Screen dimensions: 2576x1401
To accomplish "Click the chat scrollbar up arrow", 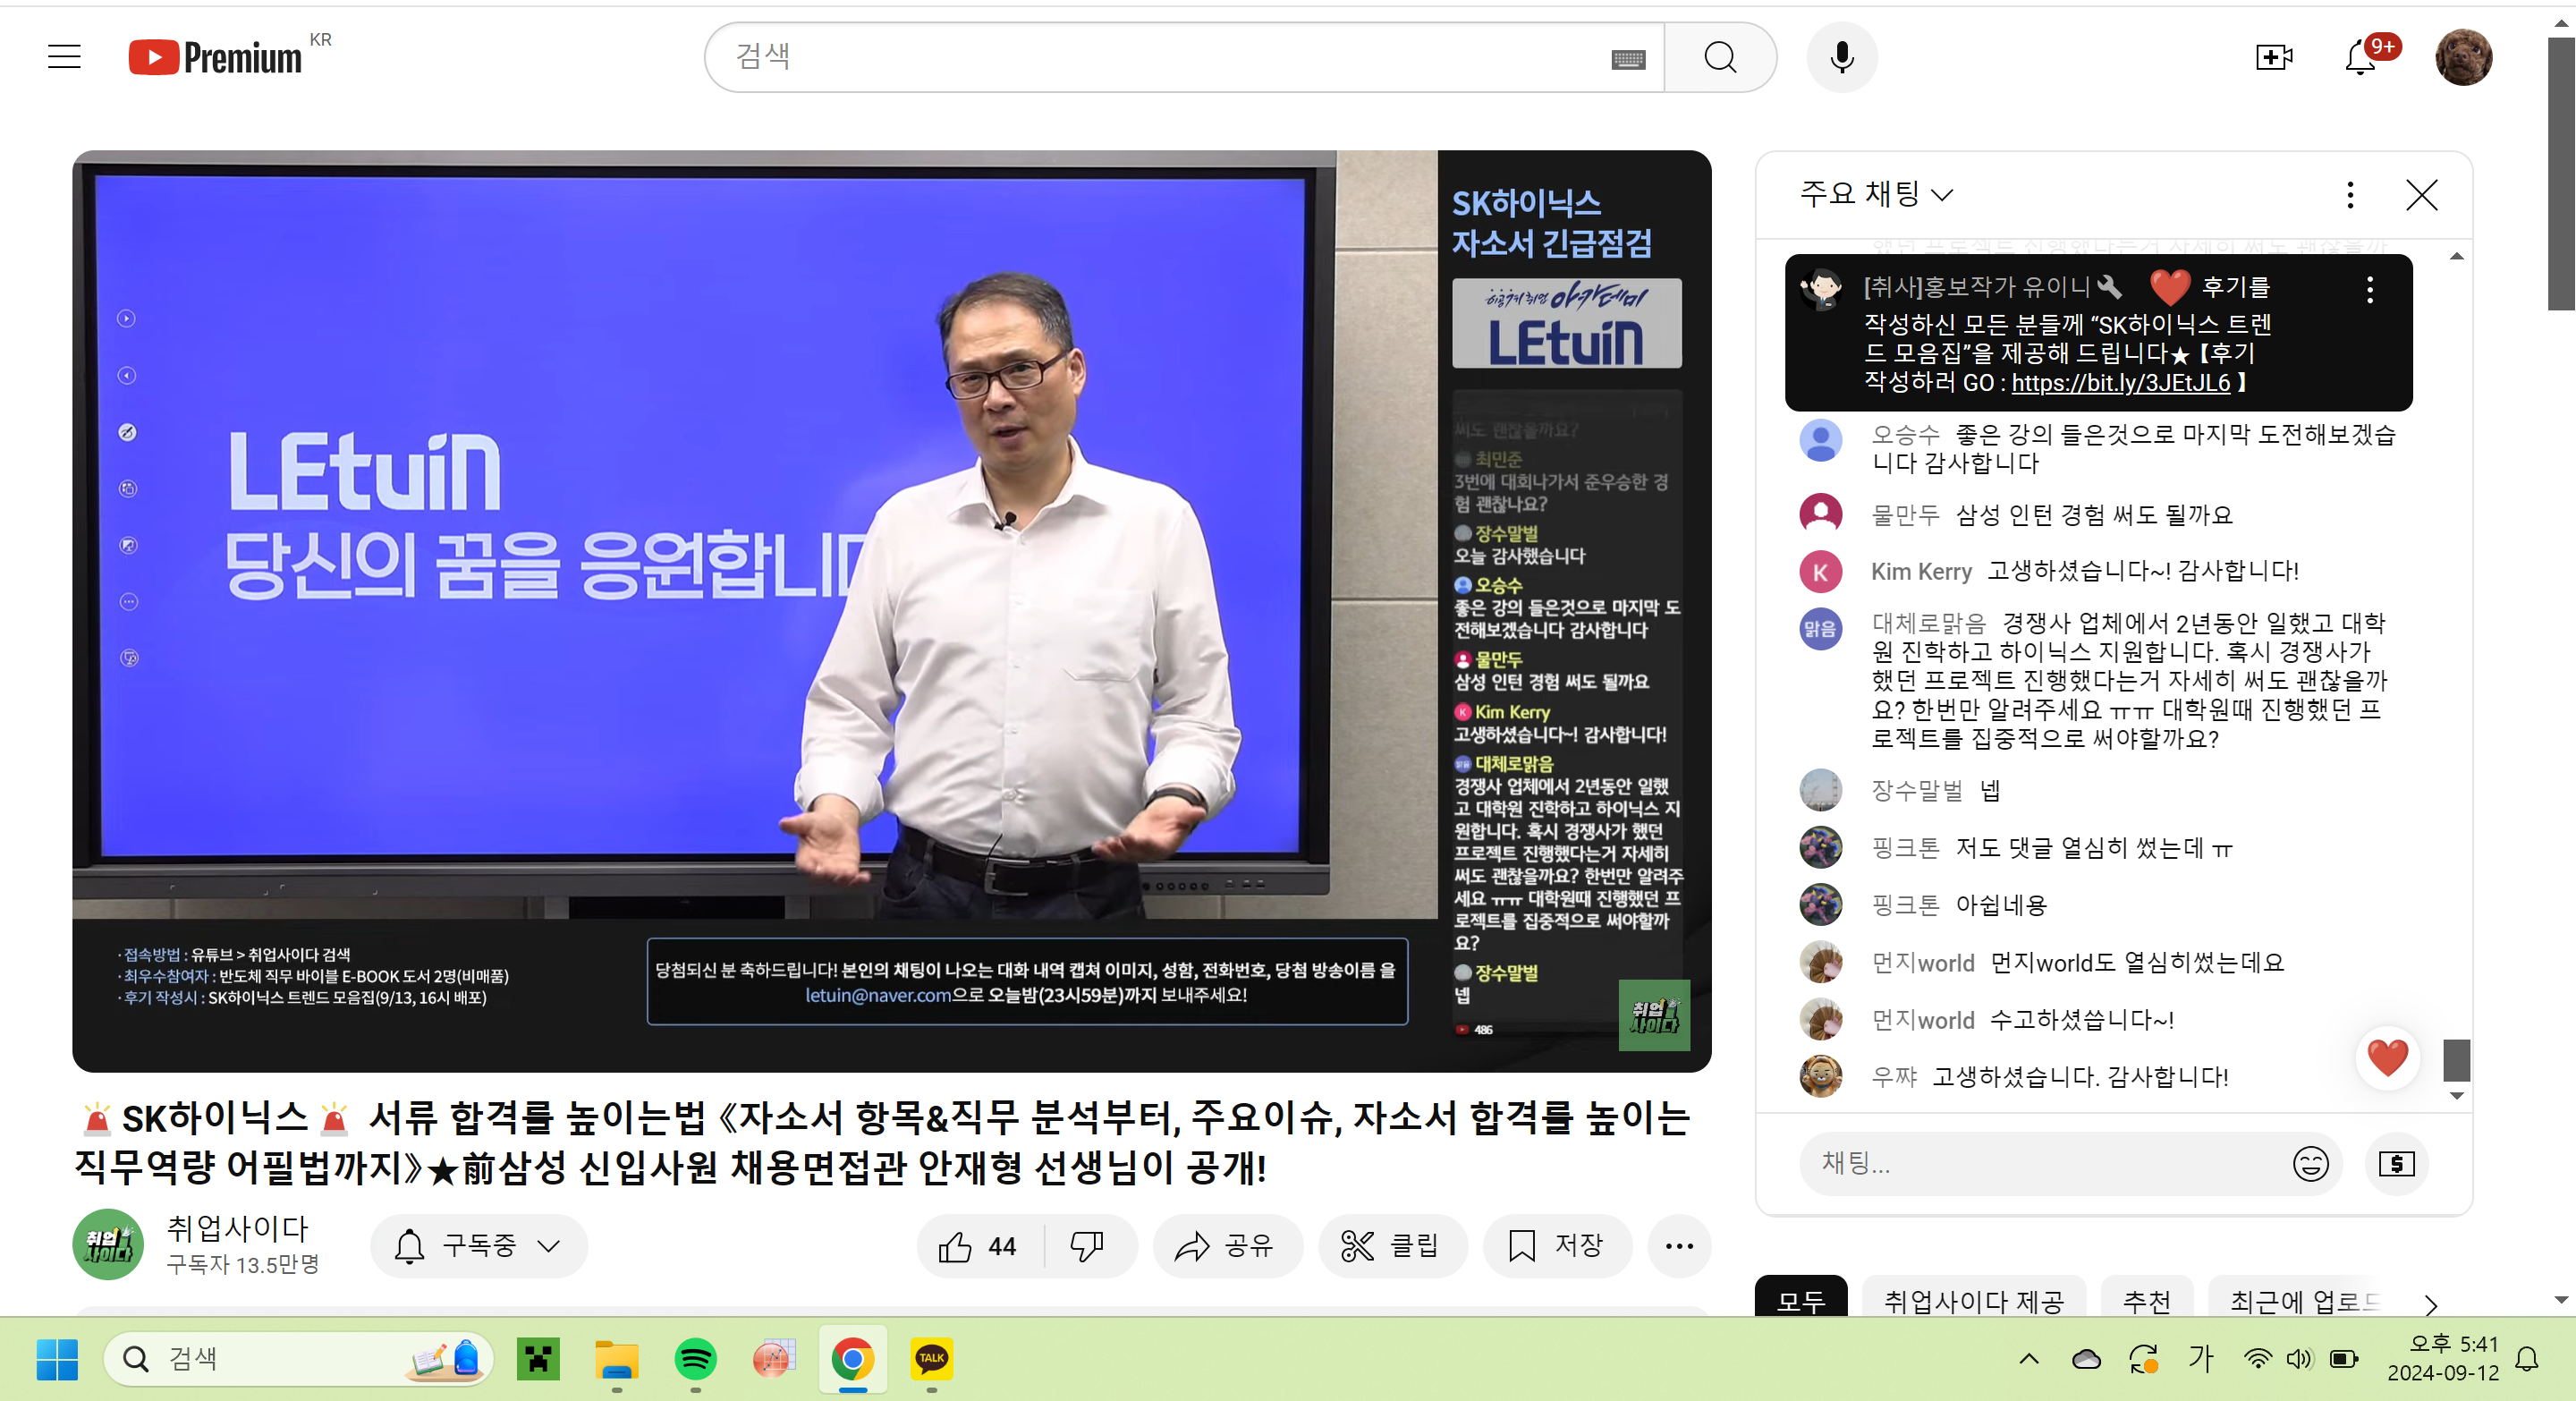I will click(2457, 257).
